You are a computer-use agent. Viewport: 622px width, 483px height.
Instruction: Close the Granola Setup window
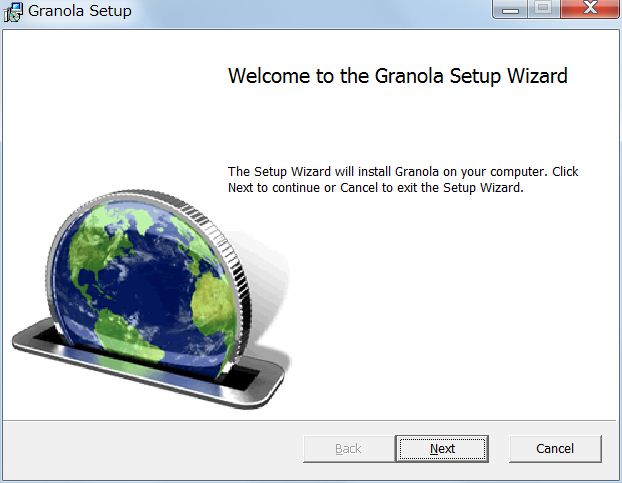point(590,9)
